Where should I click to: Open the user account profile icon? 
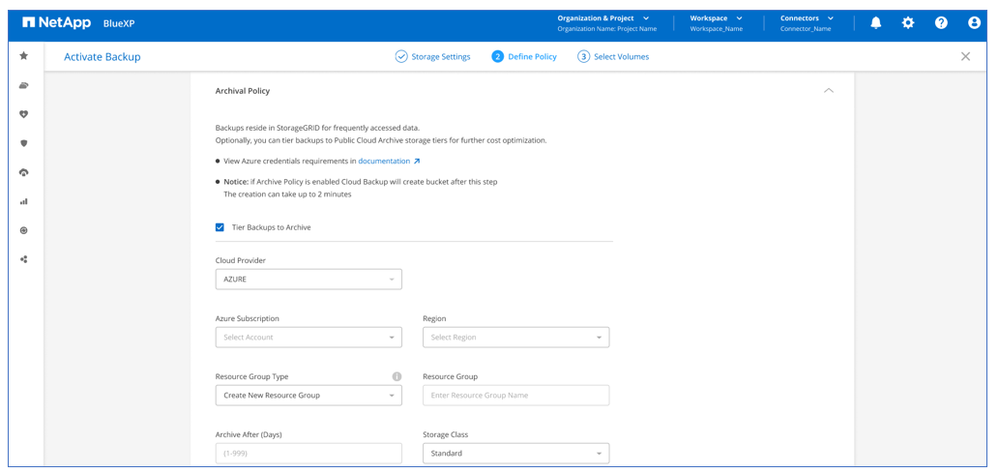coord(974,23)
